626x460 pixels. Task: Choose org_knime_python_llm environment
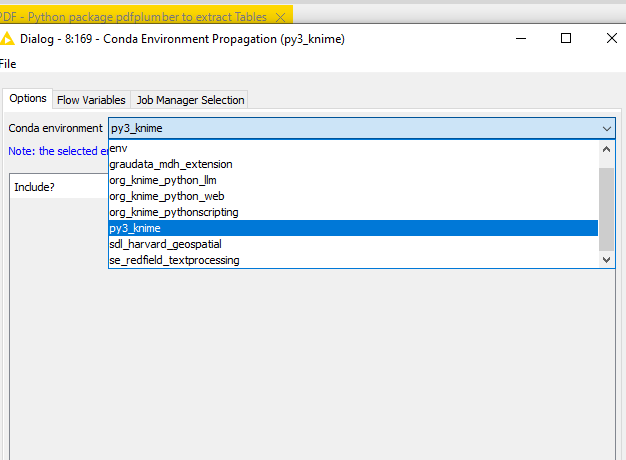[353, 180]
